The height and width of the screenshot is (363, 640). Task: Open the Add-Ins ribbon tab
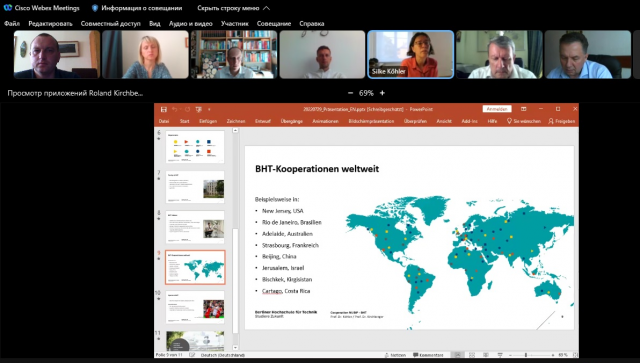pos(469,121)
